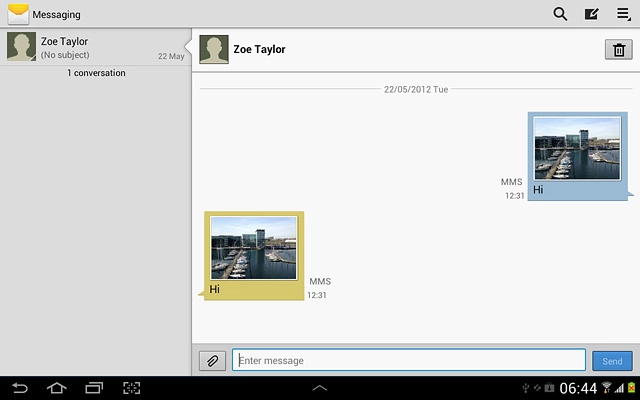
Task: Focus the Enter message text field
Action: [x=408, y=360]
